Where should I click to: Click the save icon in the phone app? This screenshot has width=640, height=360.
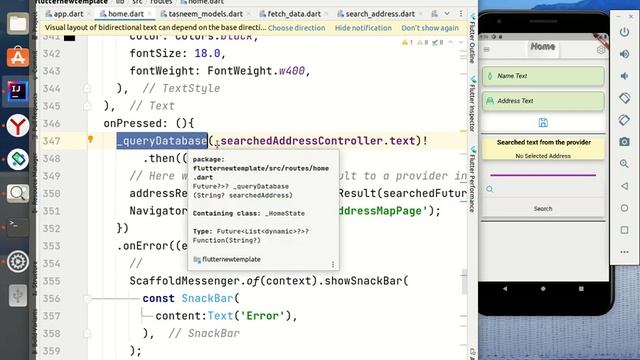click(543, 122)
